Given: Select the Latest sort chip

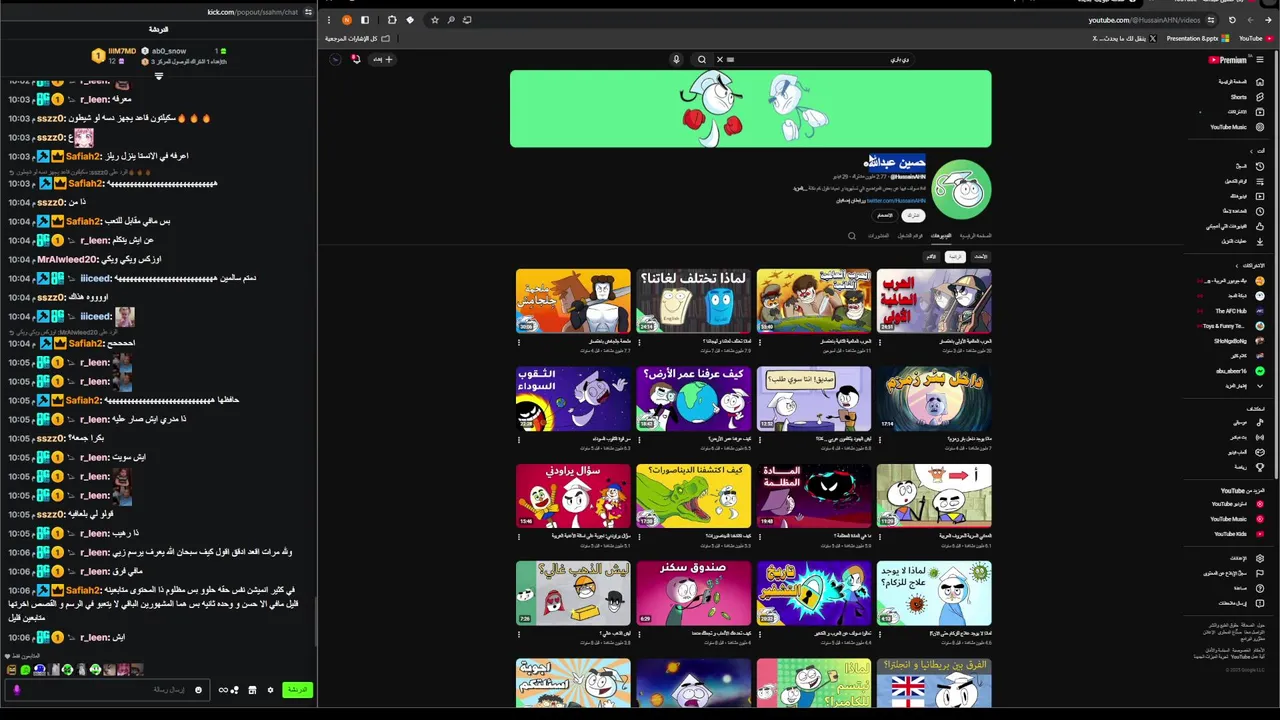Looking at the screenshot, I should click(981, 257).
